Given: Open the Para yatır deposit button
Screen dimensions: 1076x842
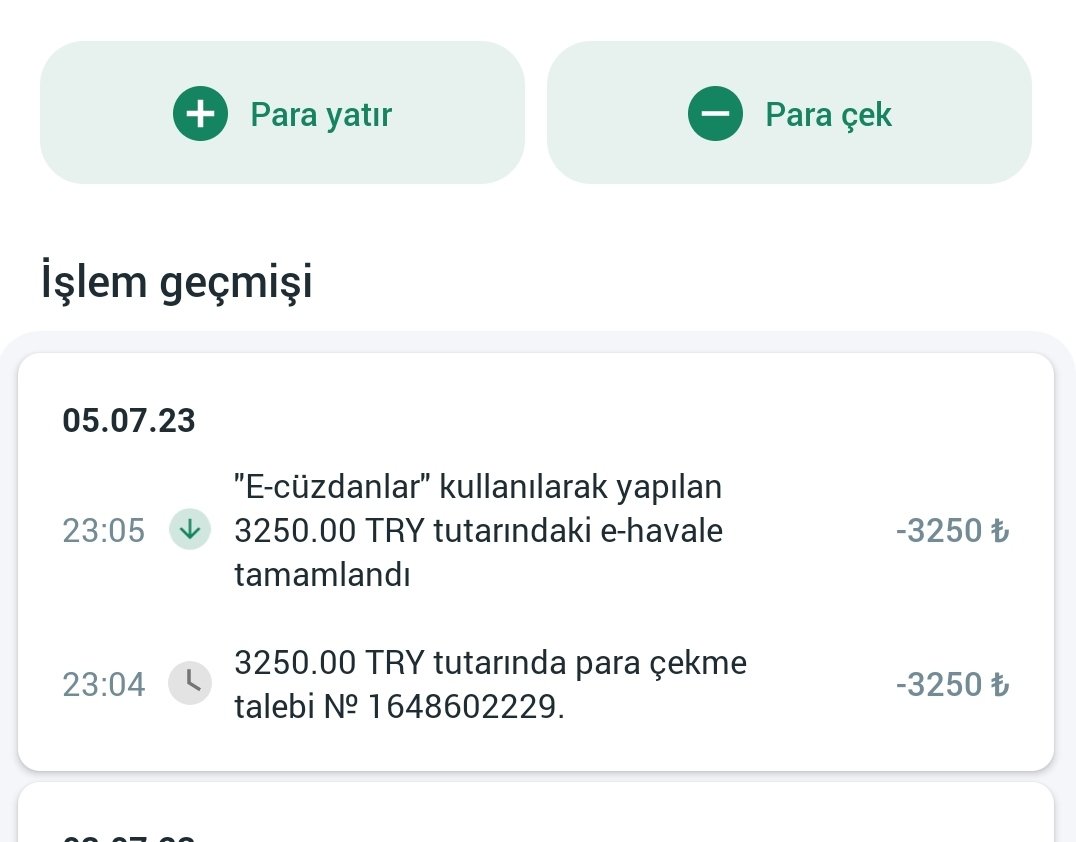Looking at the screenshot, I should [x=282, y=113].
